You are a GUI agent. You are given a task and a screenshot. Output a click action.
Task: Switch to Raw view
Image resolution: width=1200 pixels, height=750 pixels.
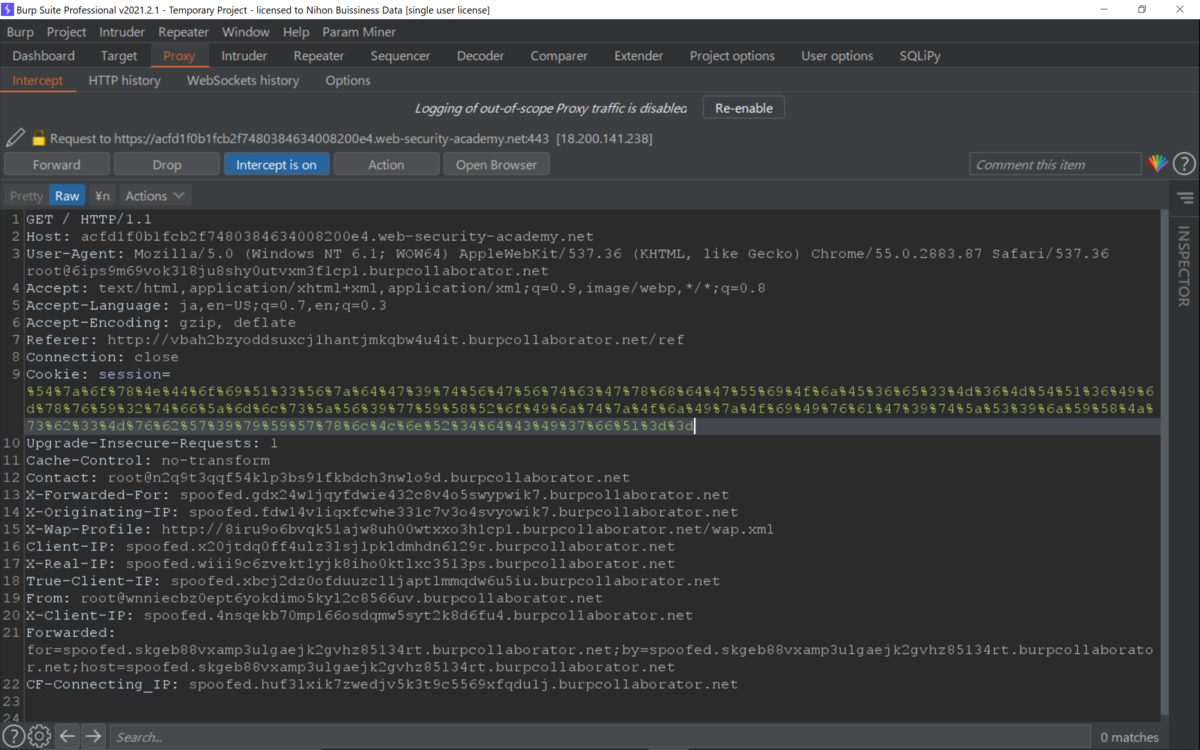click(x=67, y=196)
